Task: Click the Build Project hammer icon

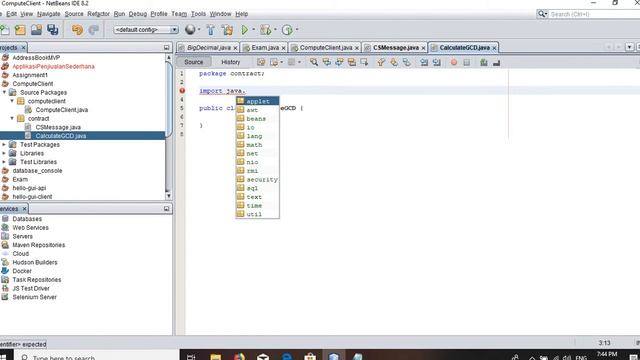Action: 211,30
